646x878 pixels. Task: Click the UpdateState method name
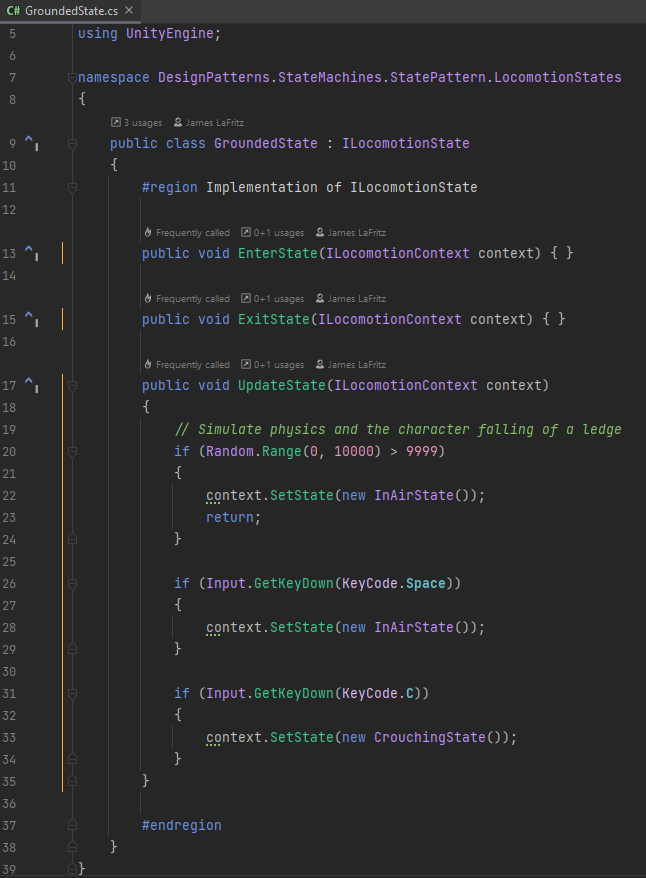coord(282,386)
